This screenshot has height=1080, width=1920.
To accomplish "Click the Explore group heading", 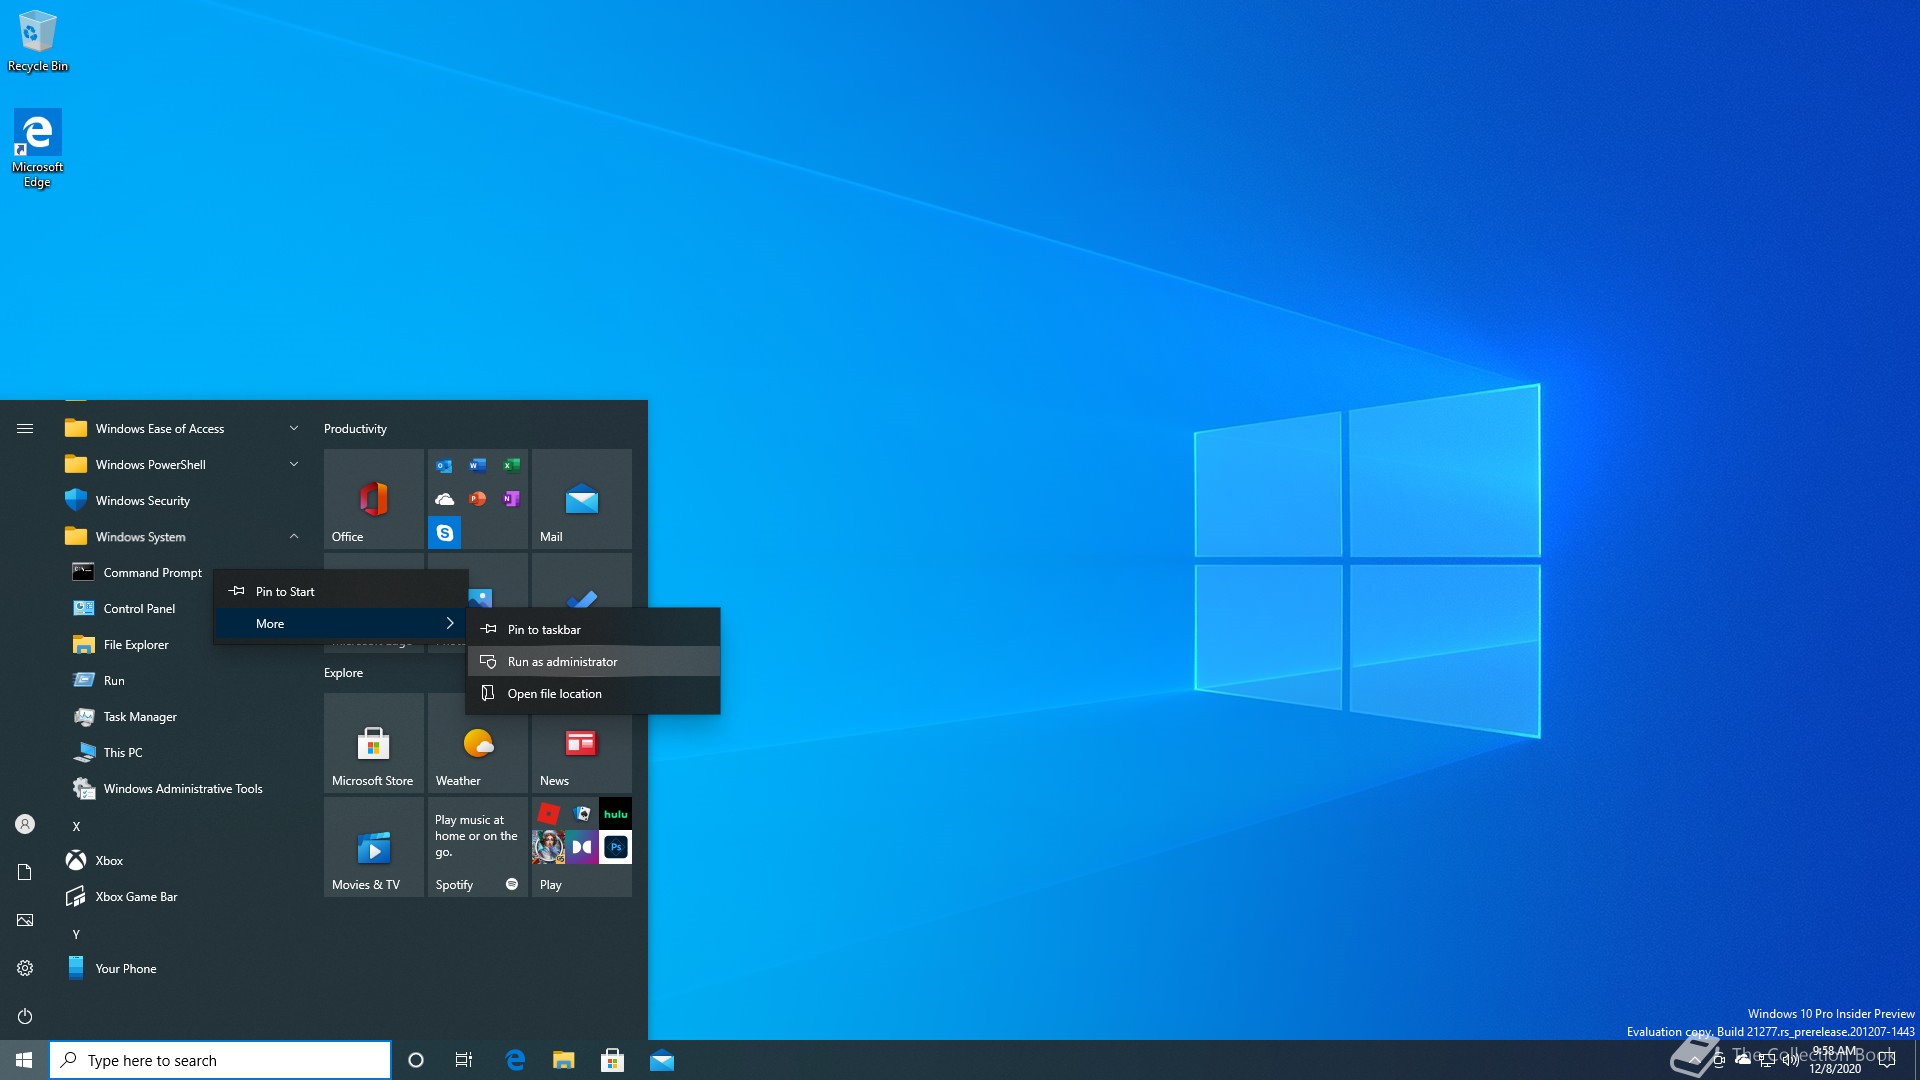I will [x=343, y=672].
